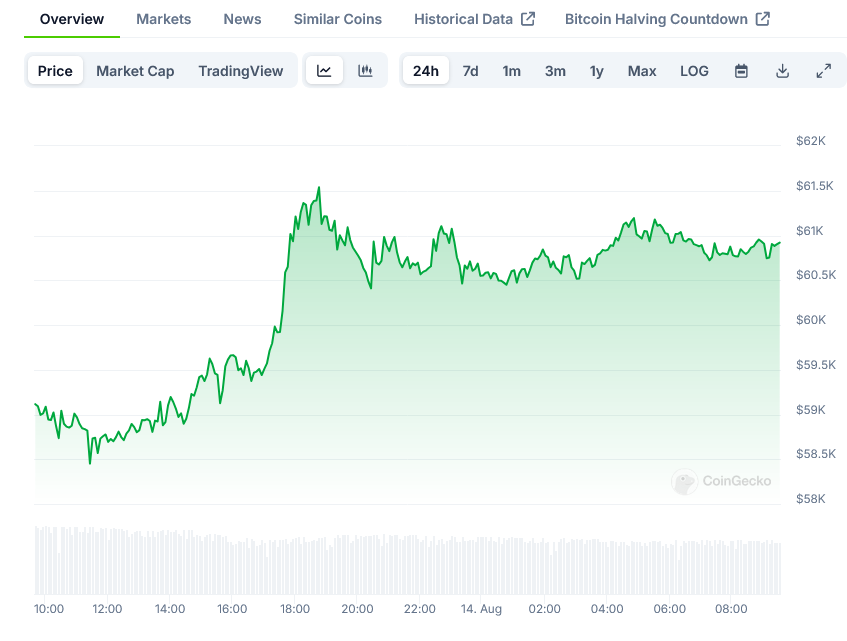This screenshot has height=641, width=847.
Task: Switch to candlestick chart icon
Action: (365, 71)
